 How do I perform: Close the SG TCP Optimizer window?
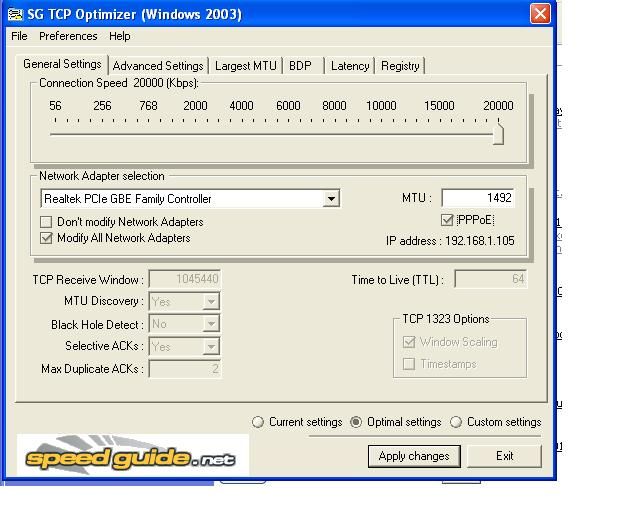point(540,13)
